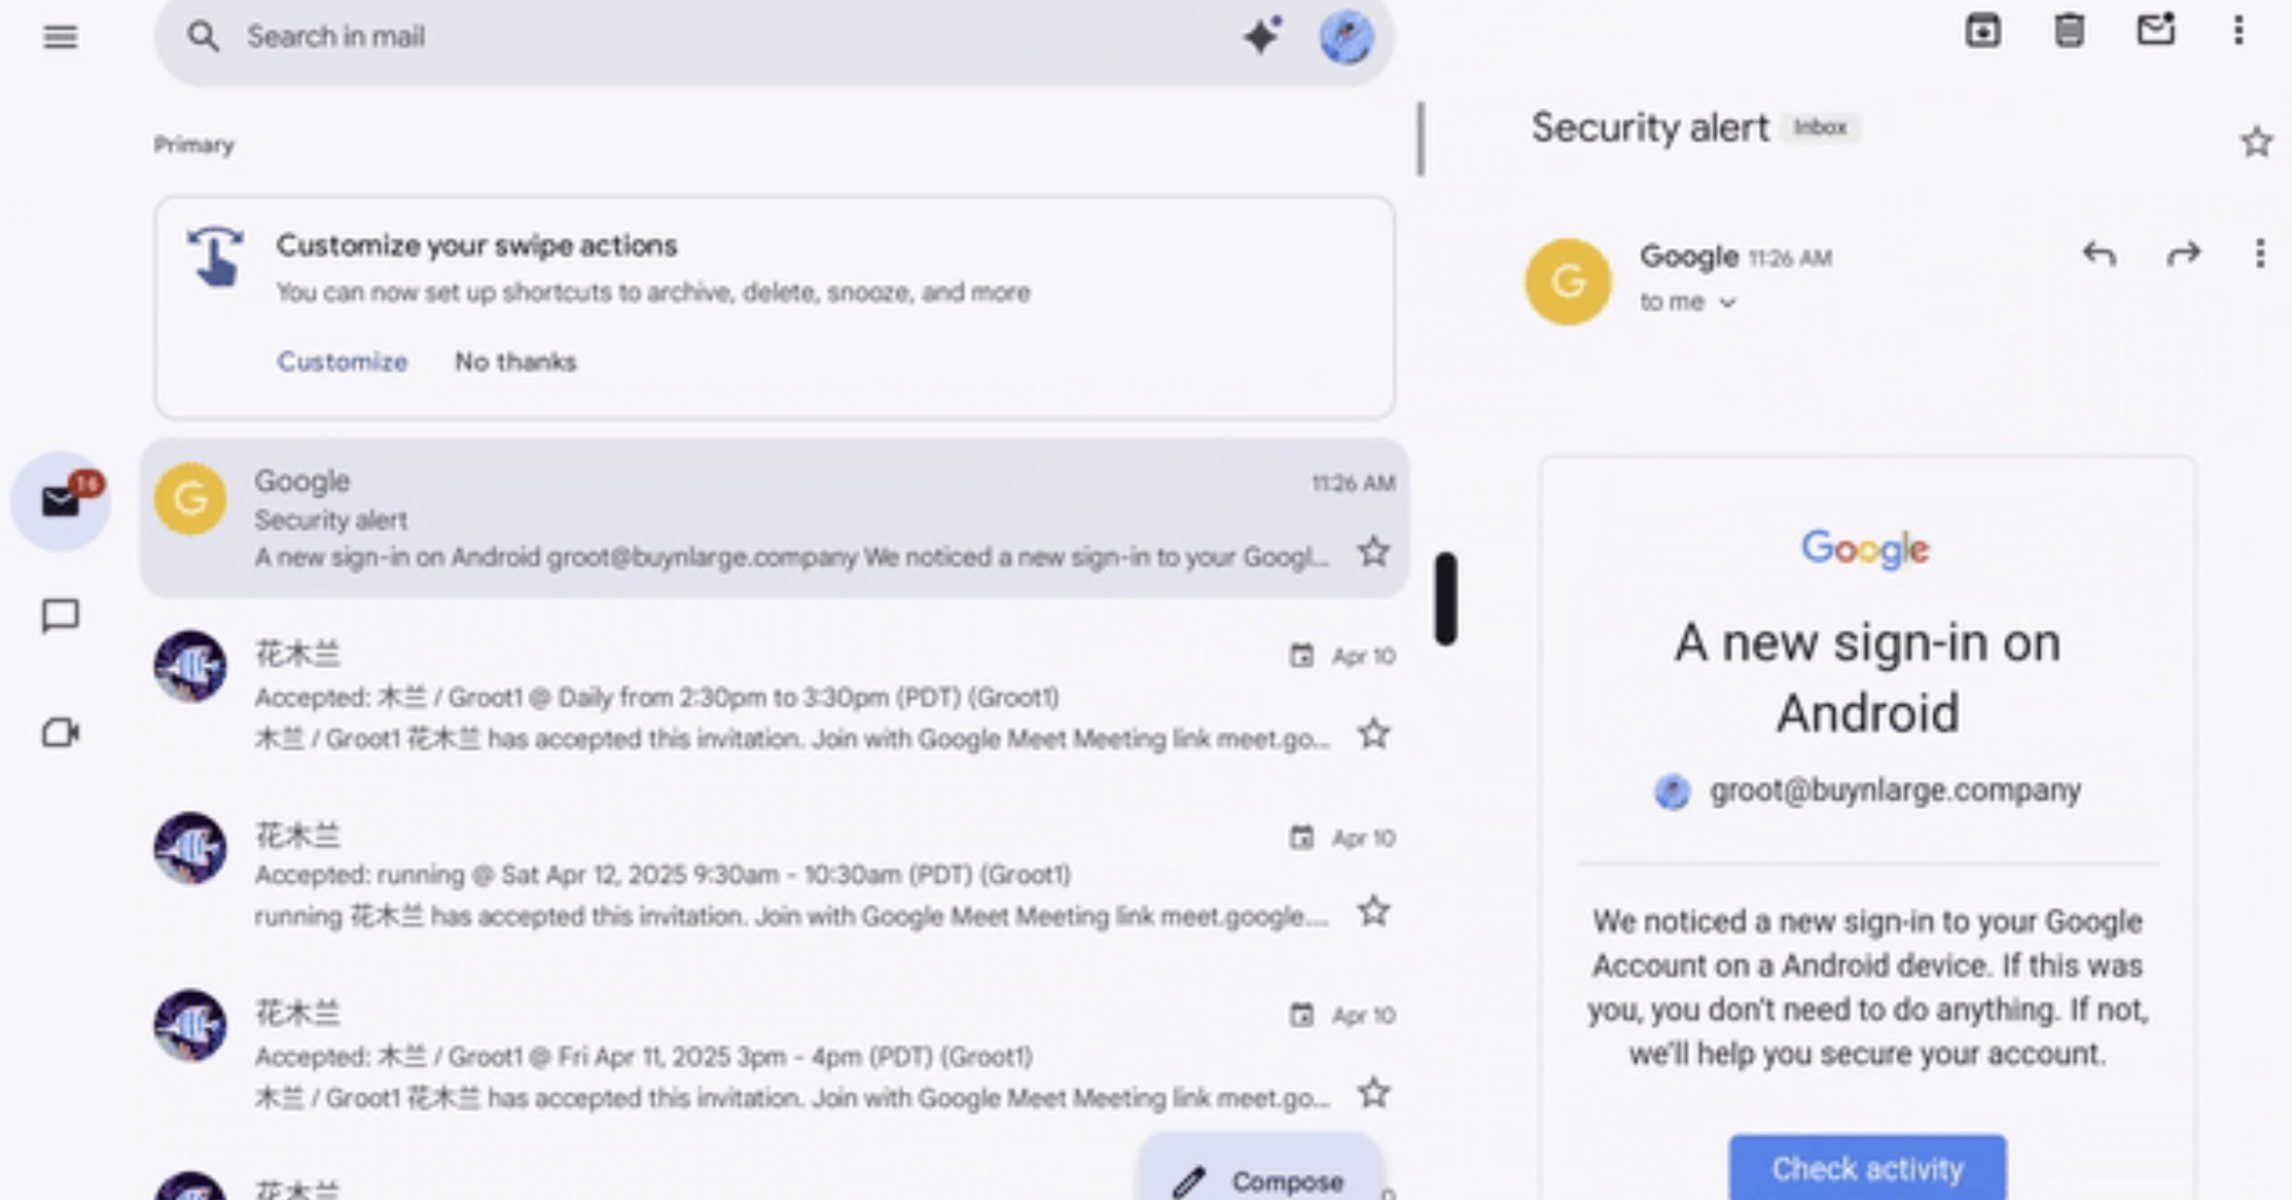Image resolution: width=2292 pixels, height=1200 pixels.
Task: Click the Gemini sparkle icon in search bar
Action: tap(1262, 37)
